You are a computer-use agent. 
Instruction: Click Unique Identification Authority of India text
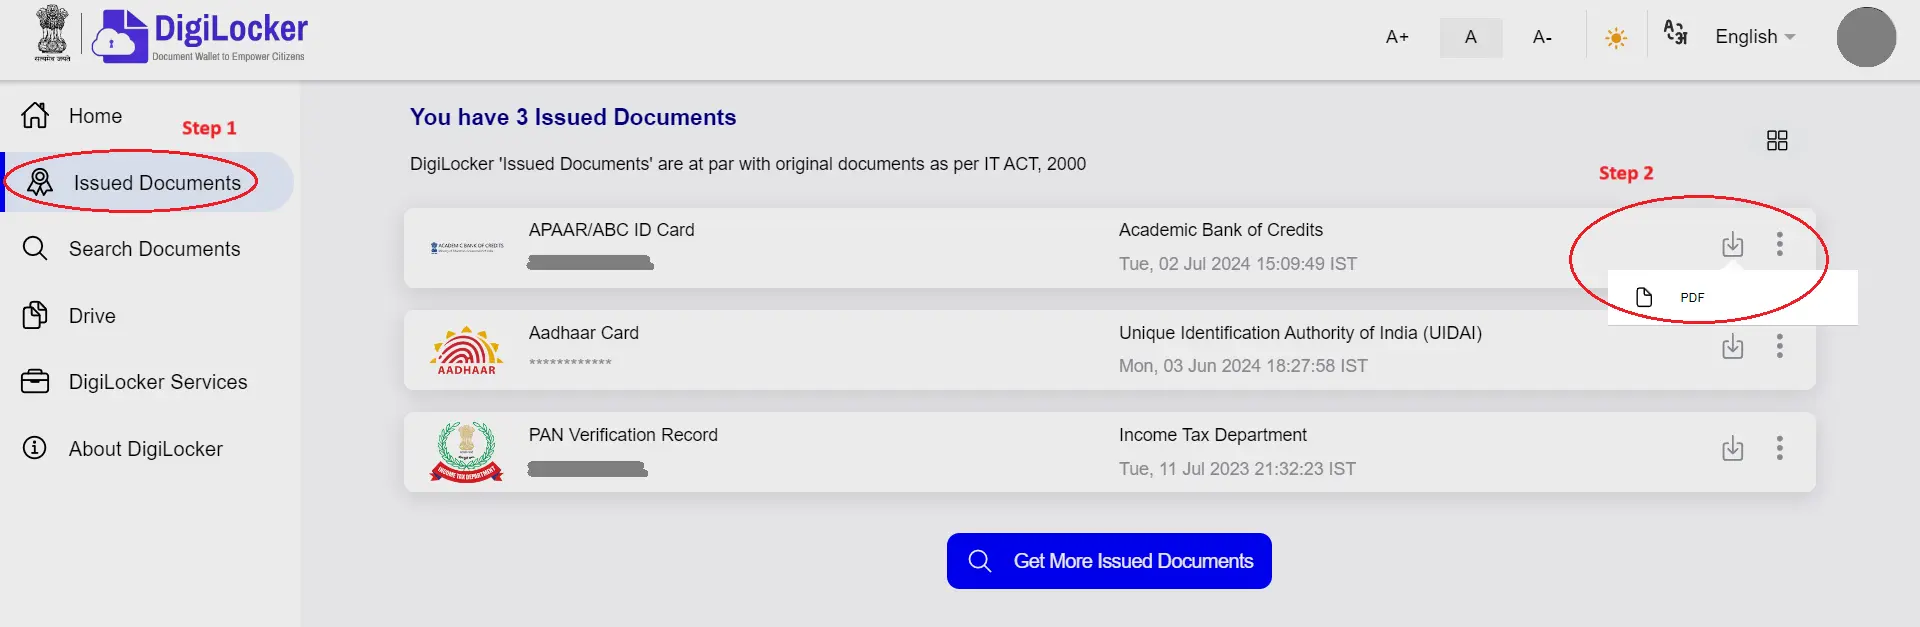pos(1300,333)
